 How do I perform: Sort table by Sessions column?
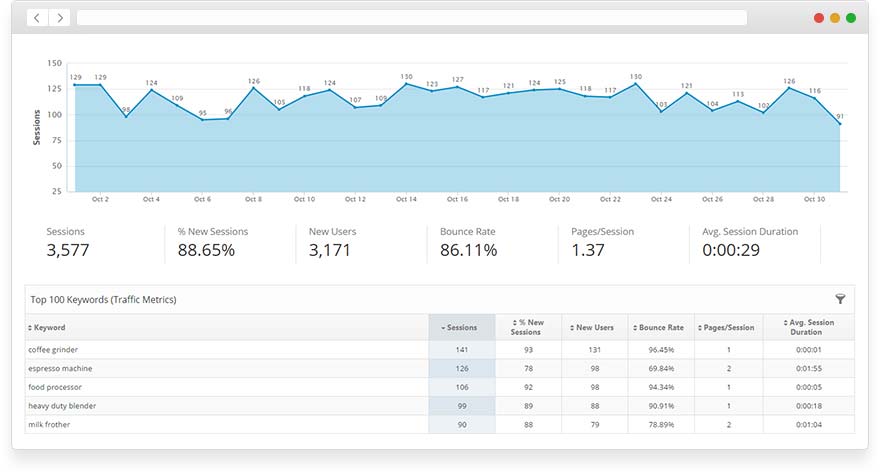point(461,327)
